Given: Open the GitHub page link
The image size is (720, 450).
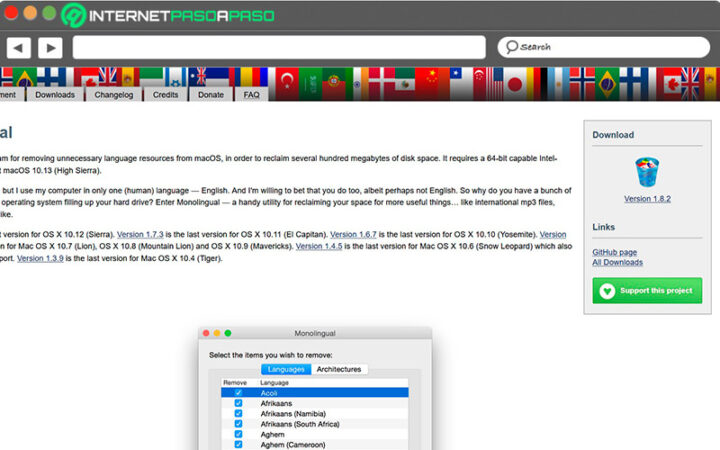Looking at the screenshot, I should [615, 252].
